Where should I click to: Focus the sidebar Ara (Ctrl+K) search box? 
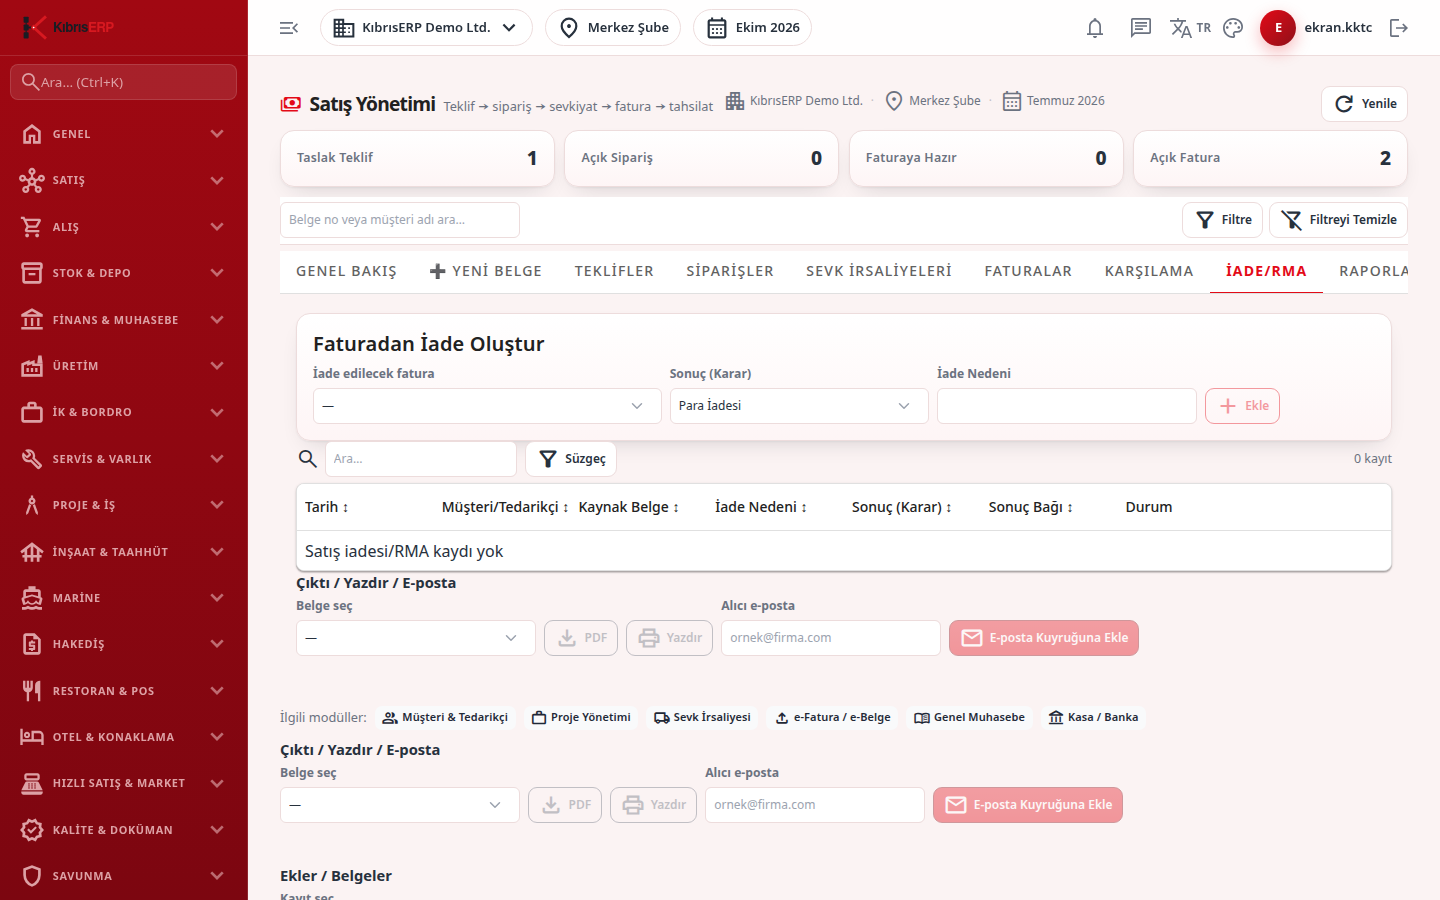point(124,82)
